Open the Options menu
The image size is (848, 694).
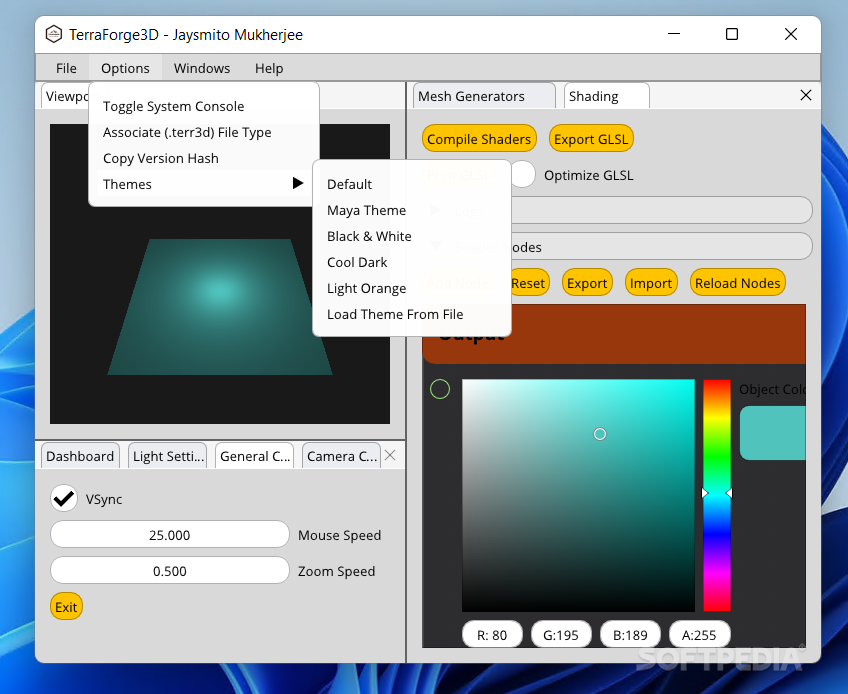(125, 68)
